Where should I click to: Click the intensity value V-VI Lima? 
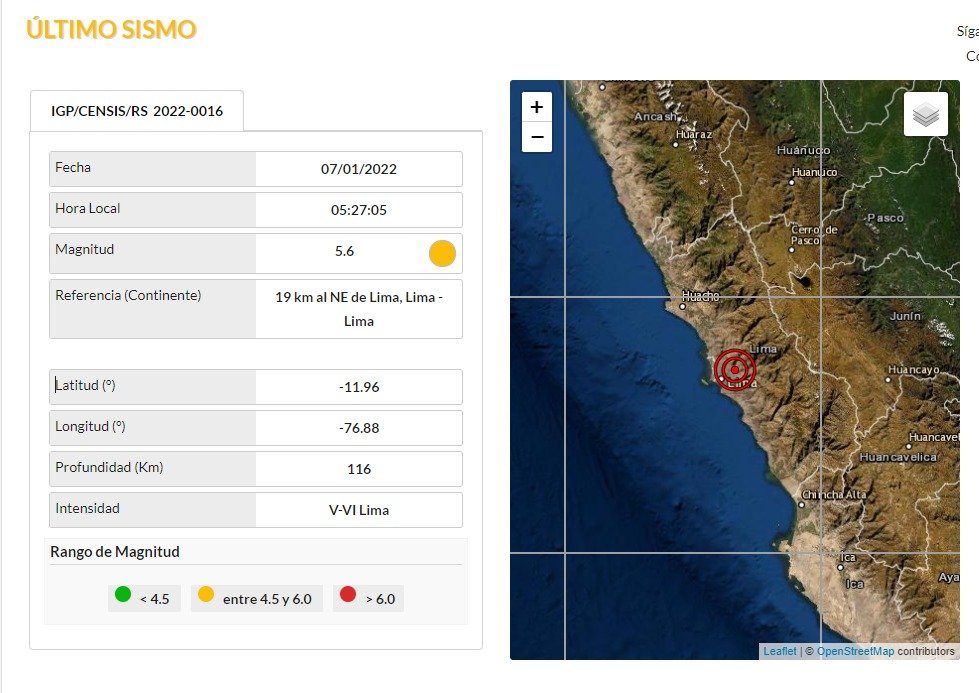(359, 510)
